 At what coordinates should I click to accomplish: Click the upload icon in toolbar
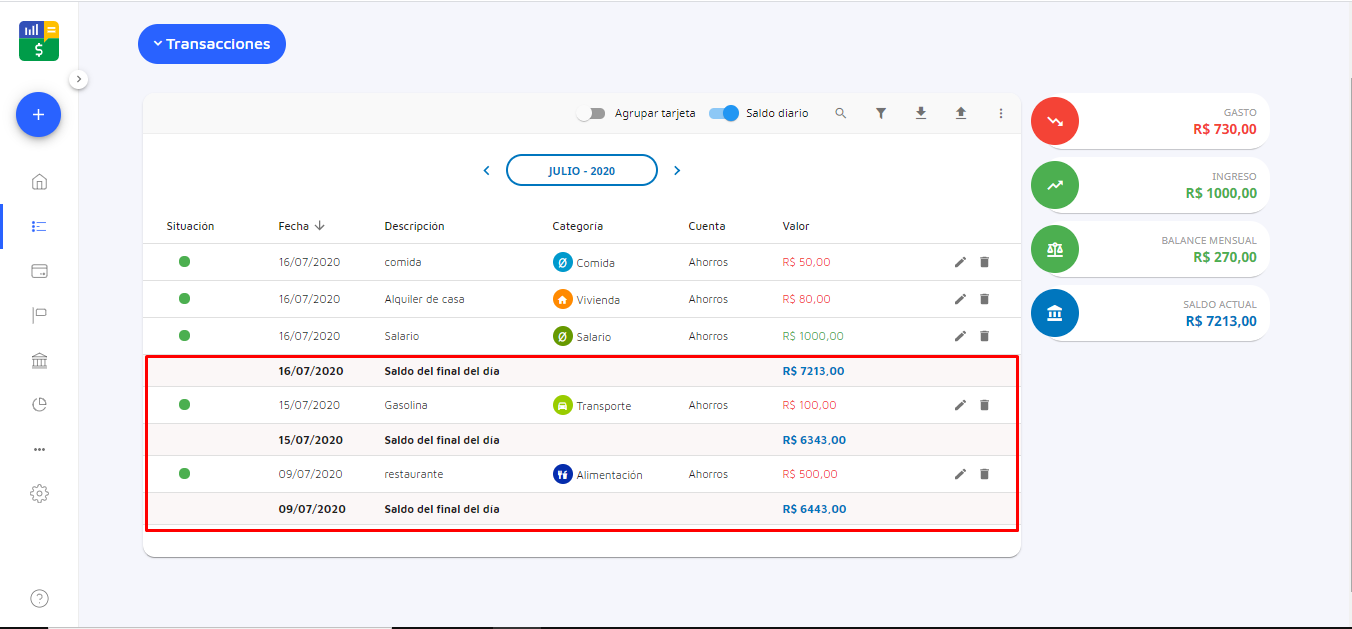[961, 114]
